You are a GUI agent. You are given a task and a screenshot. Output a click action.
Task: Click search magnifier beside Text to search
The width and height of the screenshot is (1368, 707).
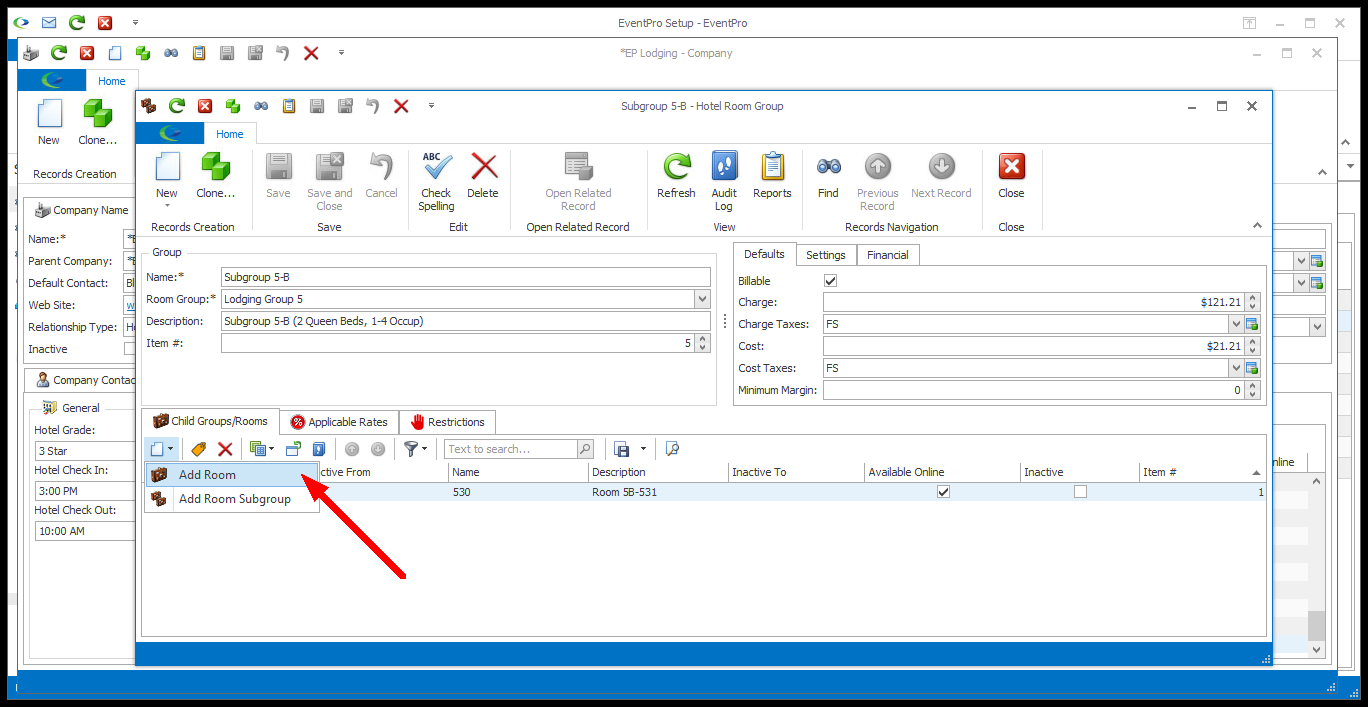click(x=585, y=449)
